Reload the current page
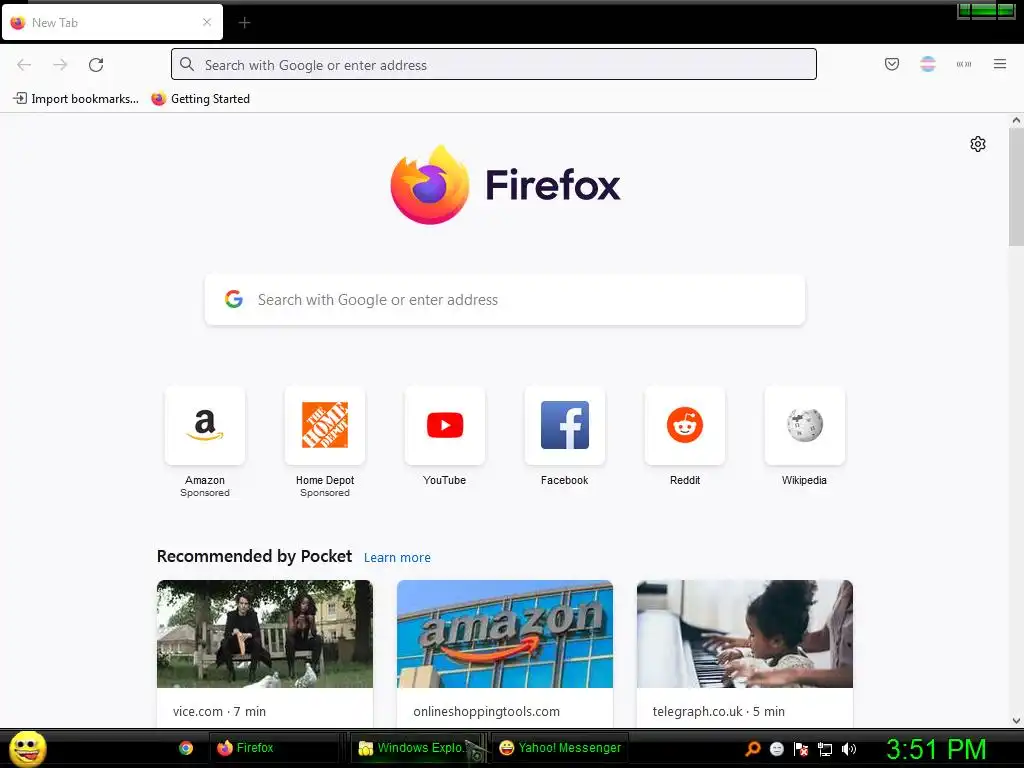Image resolution: width=1024 pixels, height=768 pixels. click(96, 65)
